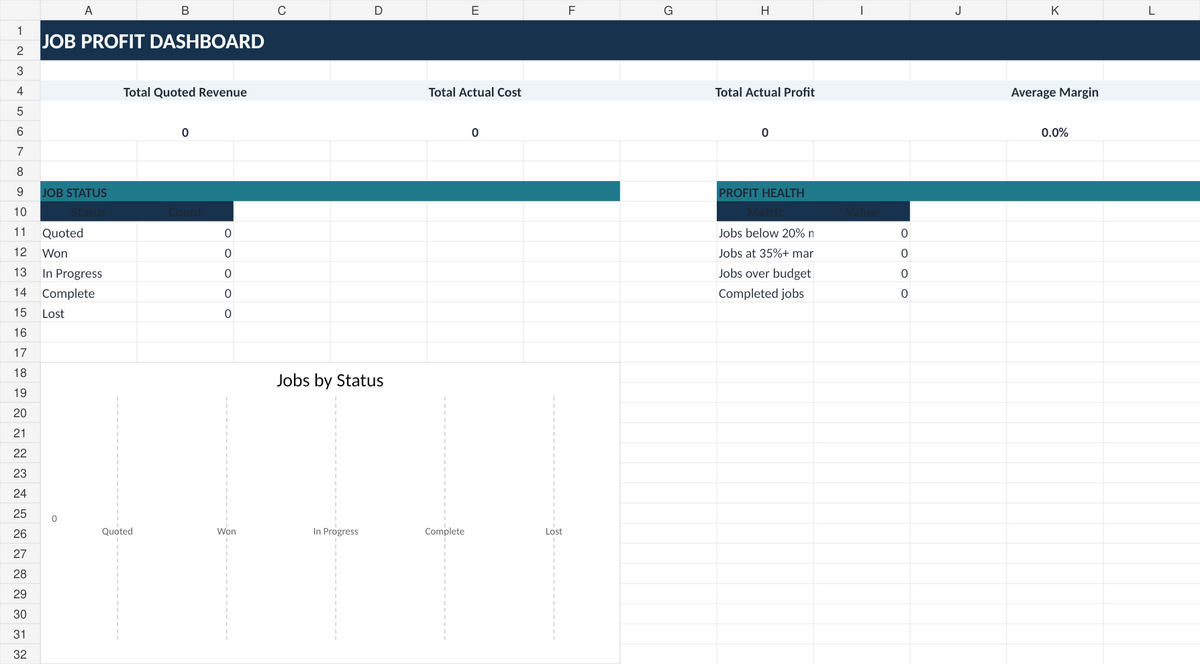Select the 0 value under Total Actual Profit
The width and height of the screenshot is (1200, 664).
click(x=765, y=132)
